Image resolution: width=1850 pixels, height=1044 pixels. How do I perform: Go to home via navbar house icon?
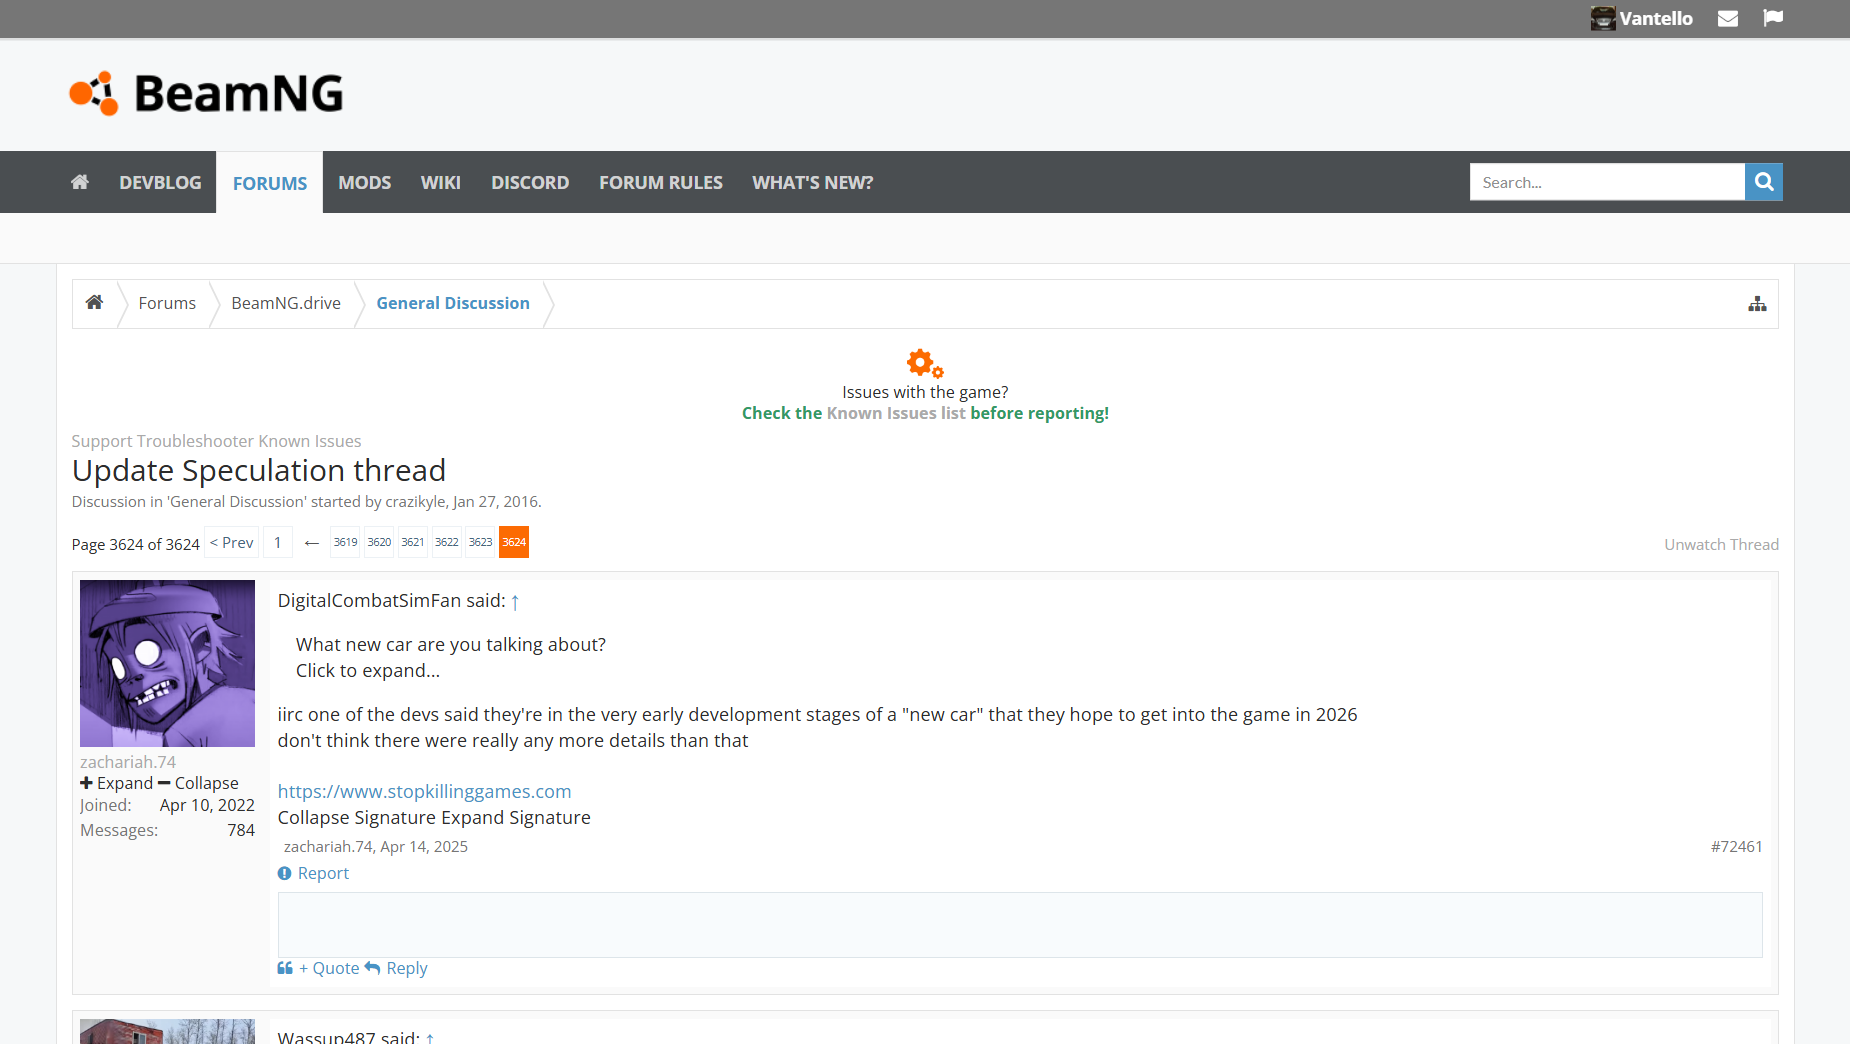80,182
